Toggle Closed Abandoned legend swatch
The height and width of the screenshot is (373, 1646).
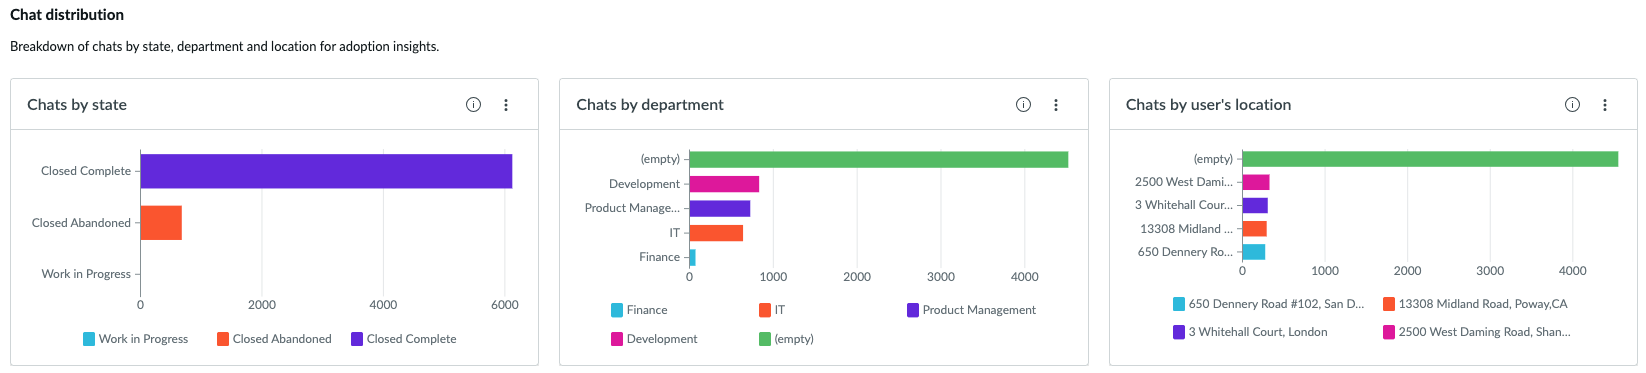click(x=223, y=339)
